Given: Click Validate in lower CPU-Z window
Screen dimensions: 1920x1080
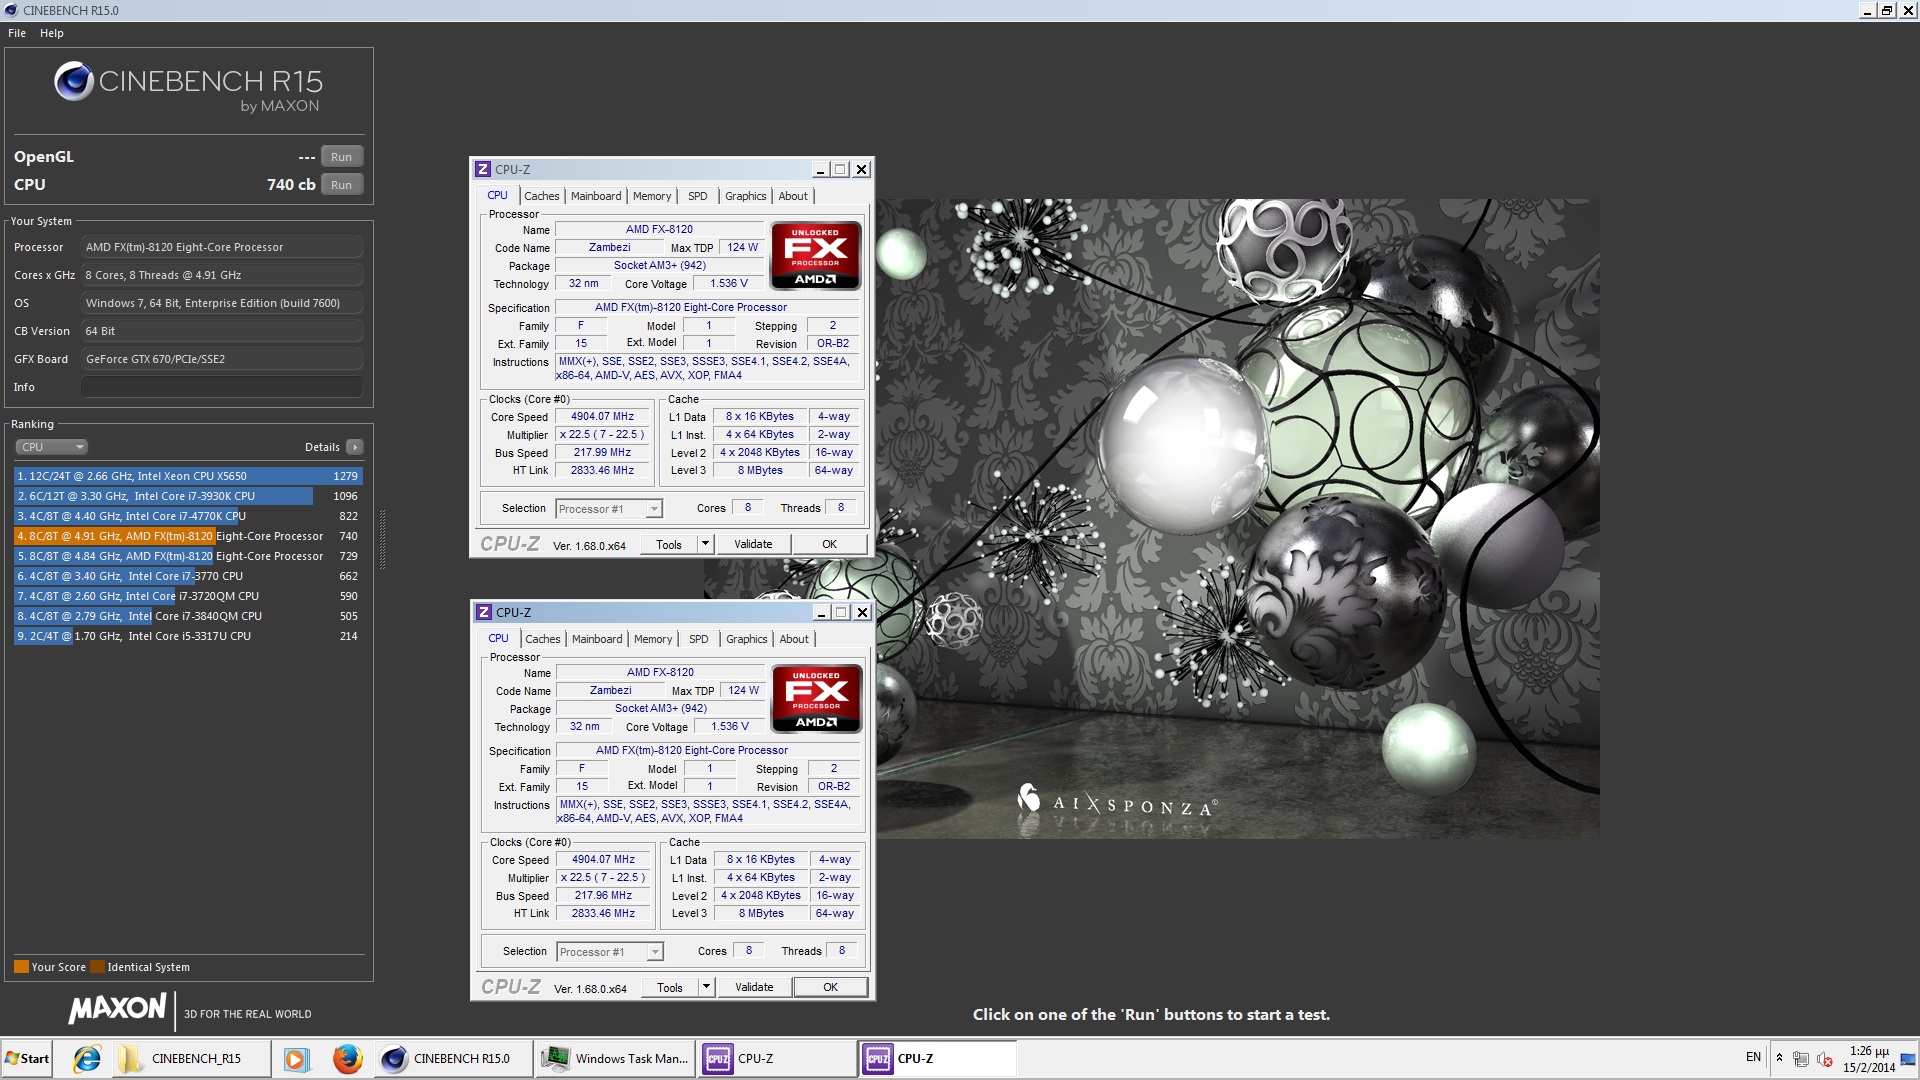Looking at the screenshot, I should click(754, 987).
